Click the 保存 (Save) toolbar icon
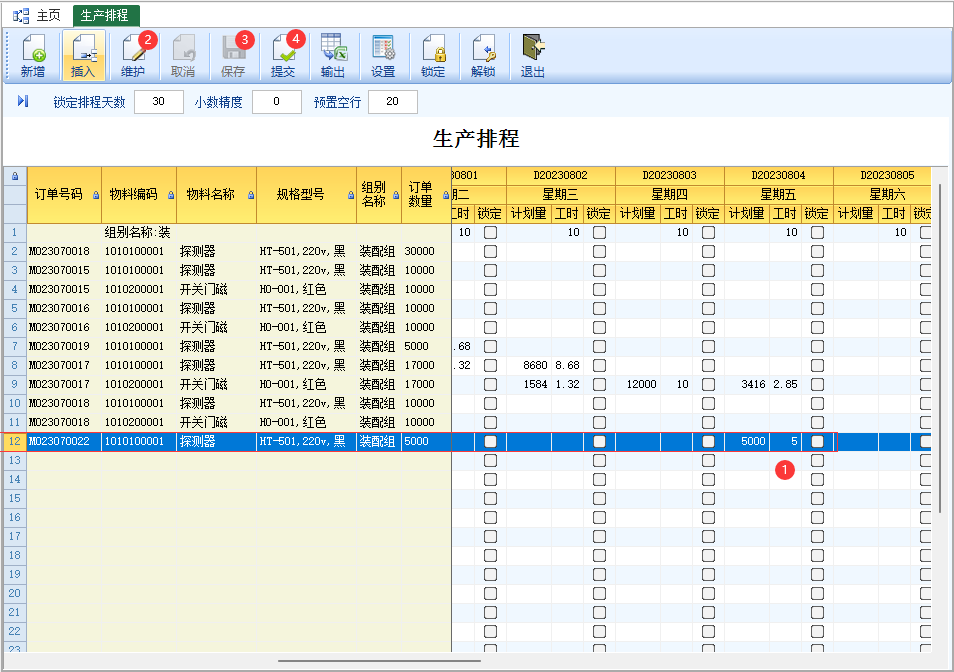 [233, 56]
